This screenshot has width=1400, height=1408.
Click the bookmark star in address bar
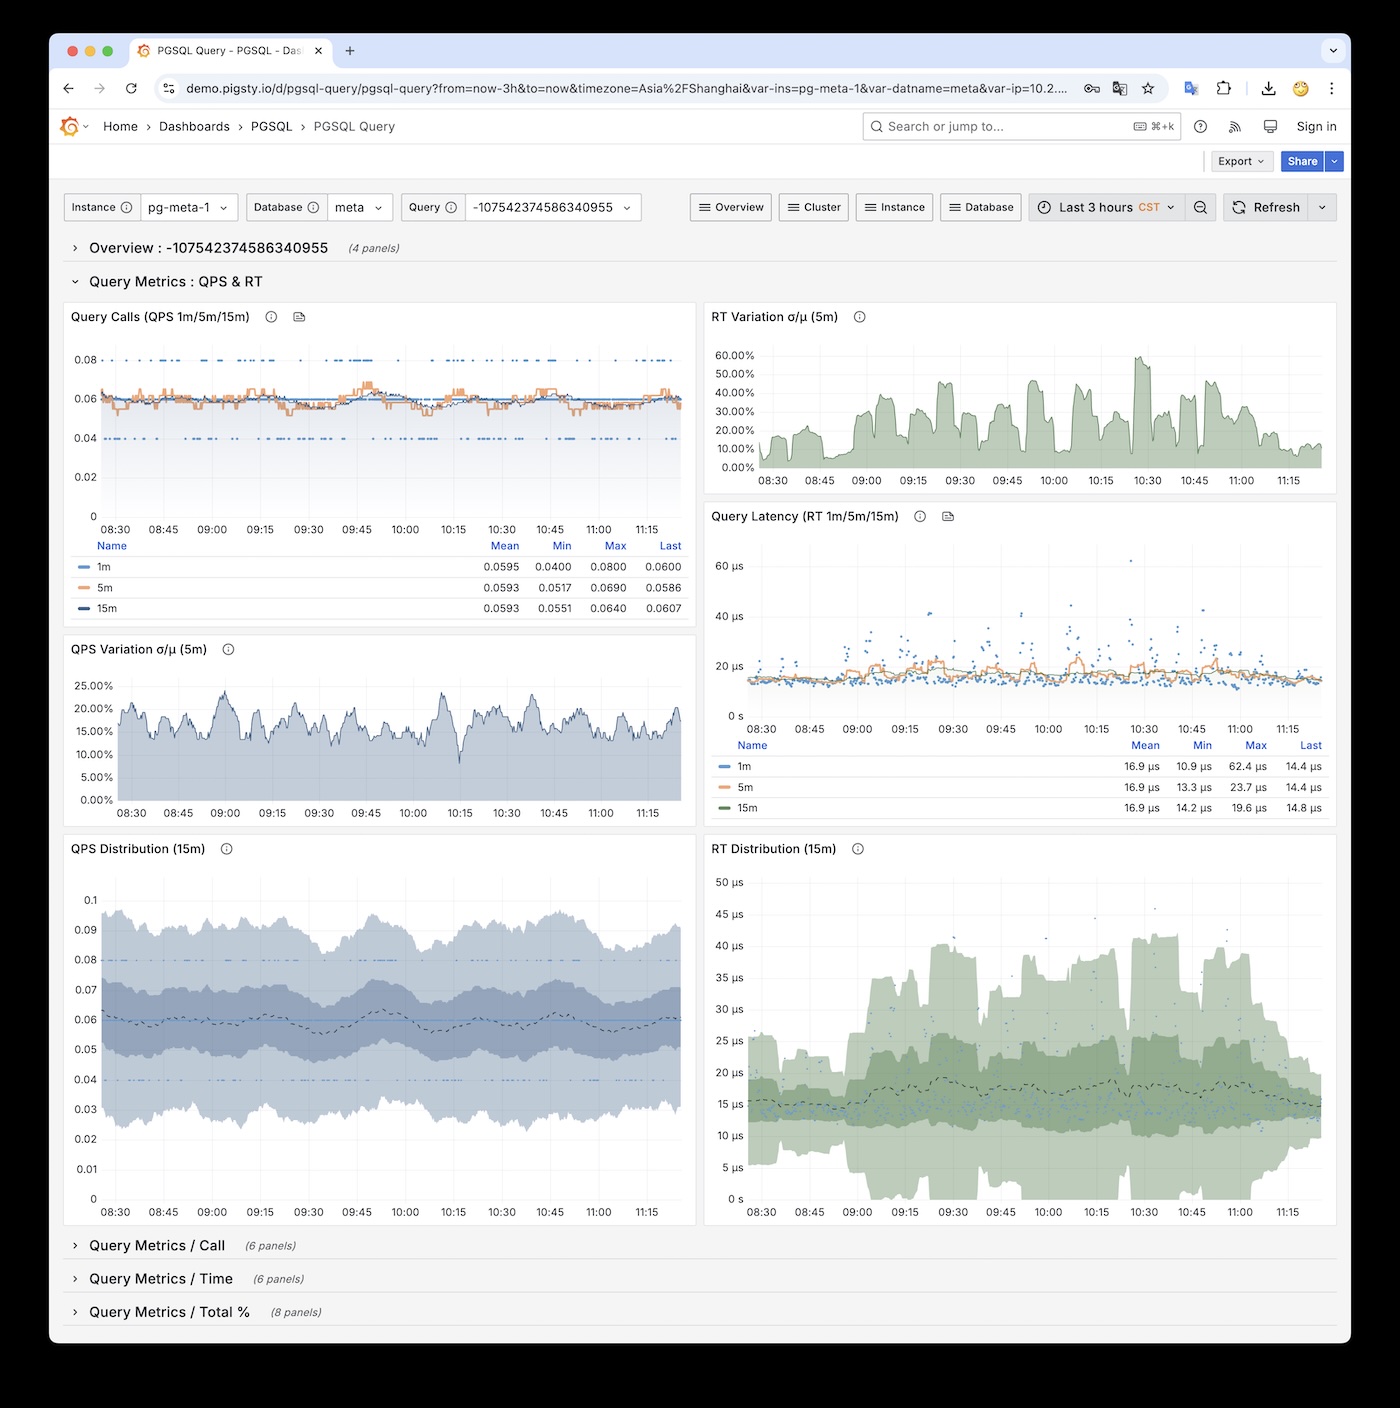pyautogui.click(x=1148, y=89)
